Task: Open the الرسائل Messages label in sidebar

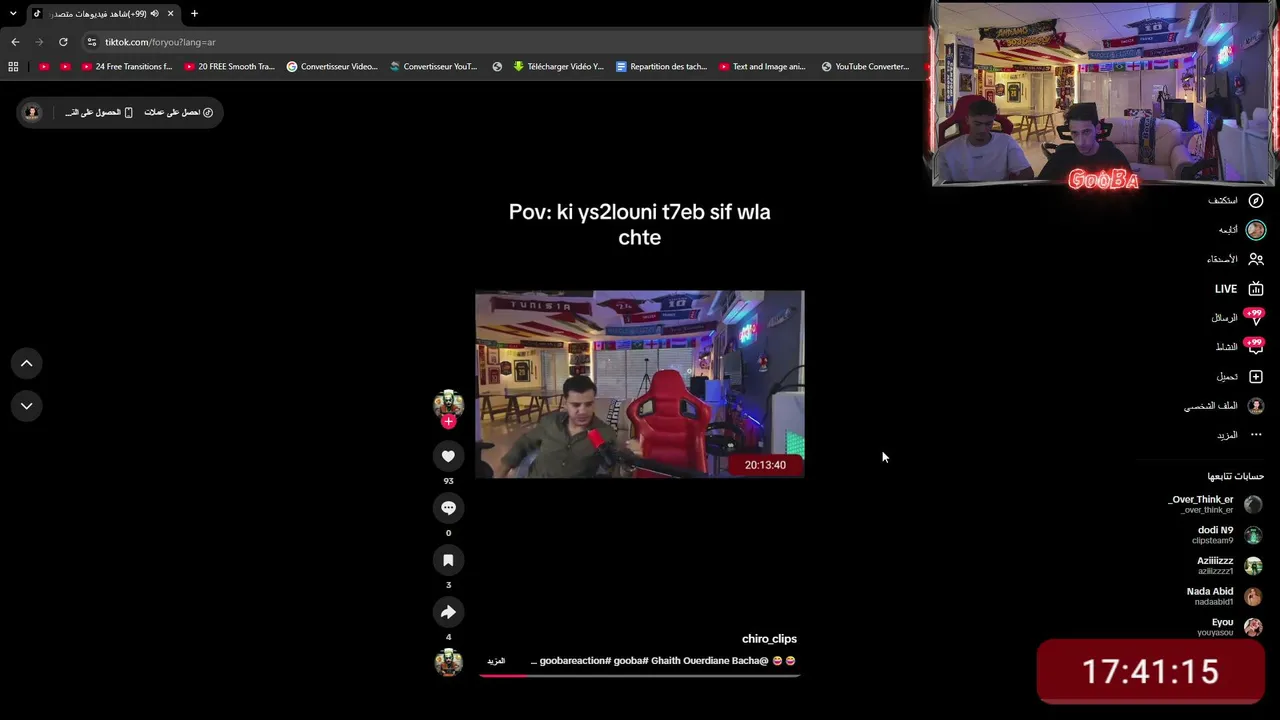Action: point(1225,318)
